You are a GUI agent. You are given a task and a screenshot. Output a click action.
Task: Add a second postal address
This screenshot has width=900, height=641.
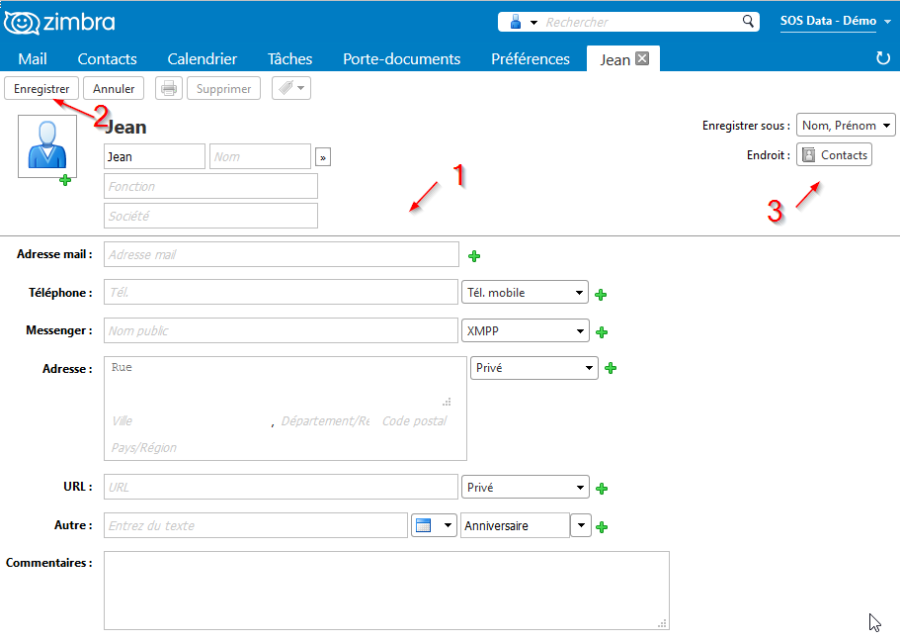coord(610,368)
